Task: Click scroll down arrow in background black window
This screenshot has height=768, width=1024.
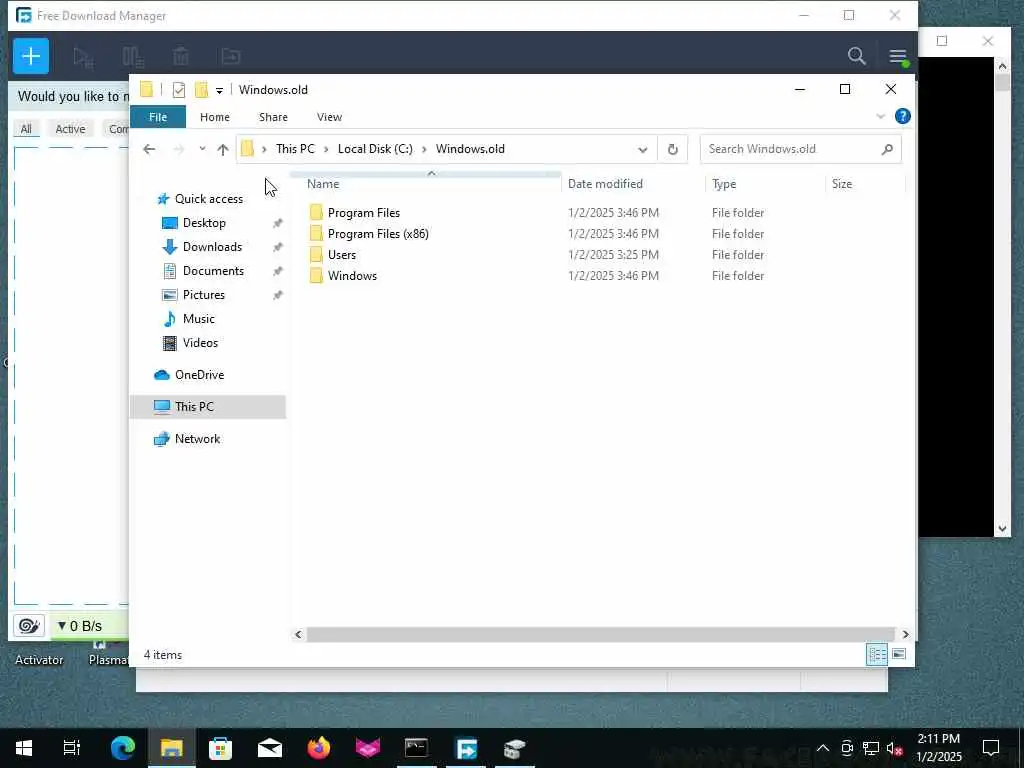Action: (x=1002, y=529)
